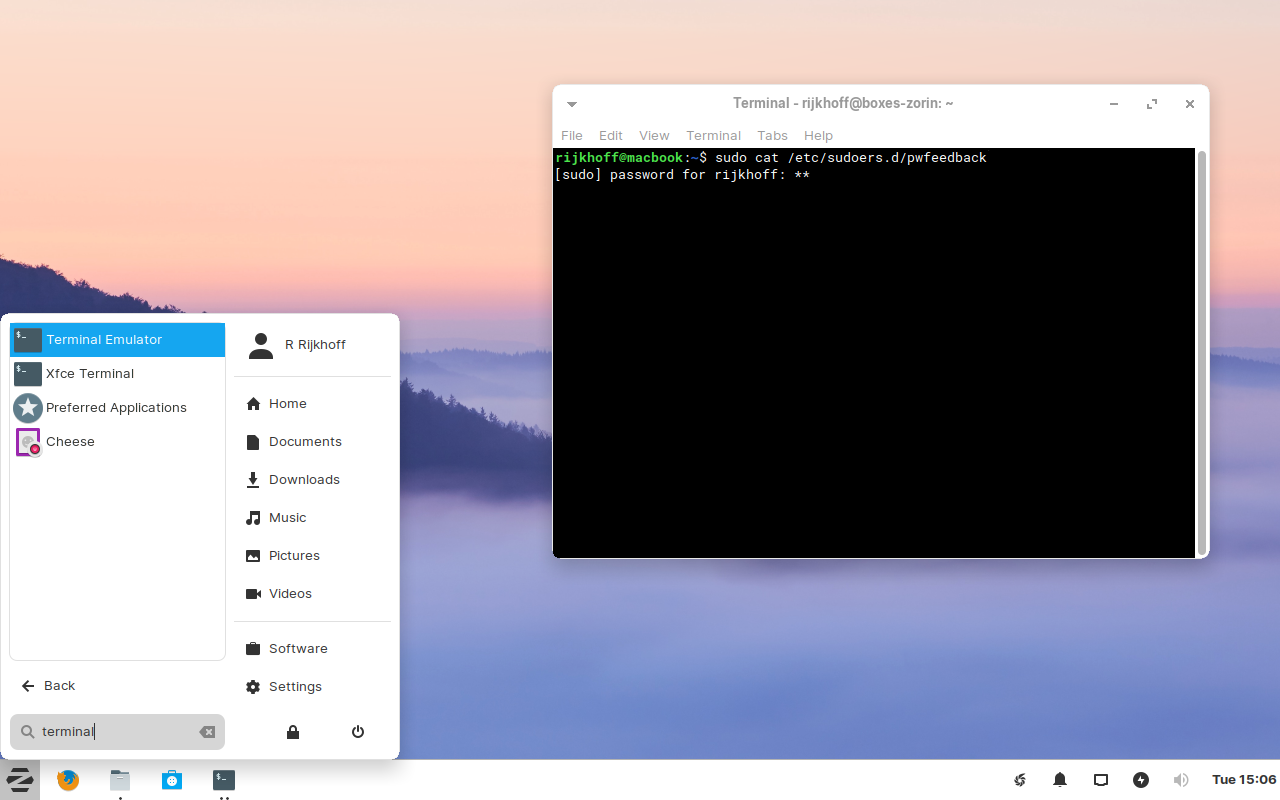The height and width of the screenshot is (800, 1280).
Task: Open the Documents folder from the menu
Action: click(x=312, y=442)
